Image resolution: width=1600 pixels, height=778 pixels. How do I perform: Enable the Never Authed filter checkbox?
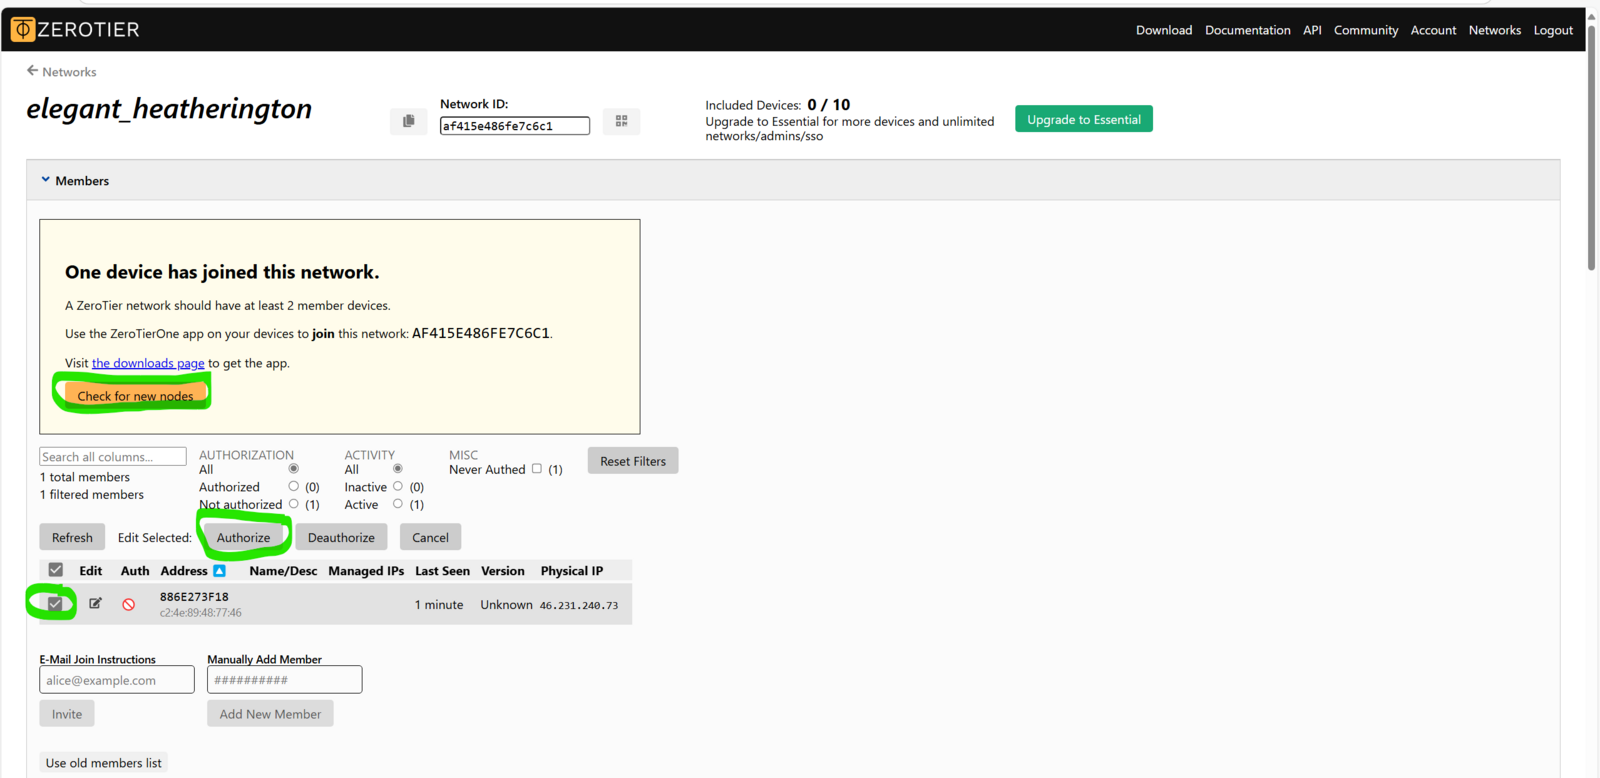pyautogui.click(x=537, y=469)
